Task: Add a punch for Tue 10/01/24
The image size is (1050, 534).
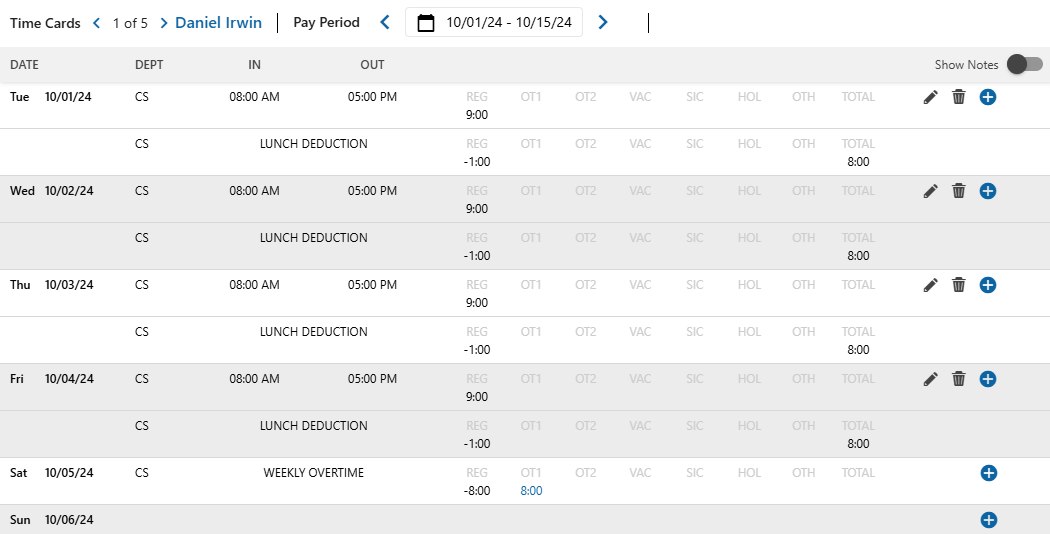Action: pos(988,97)
